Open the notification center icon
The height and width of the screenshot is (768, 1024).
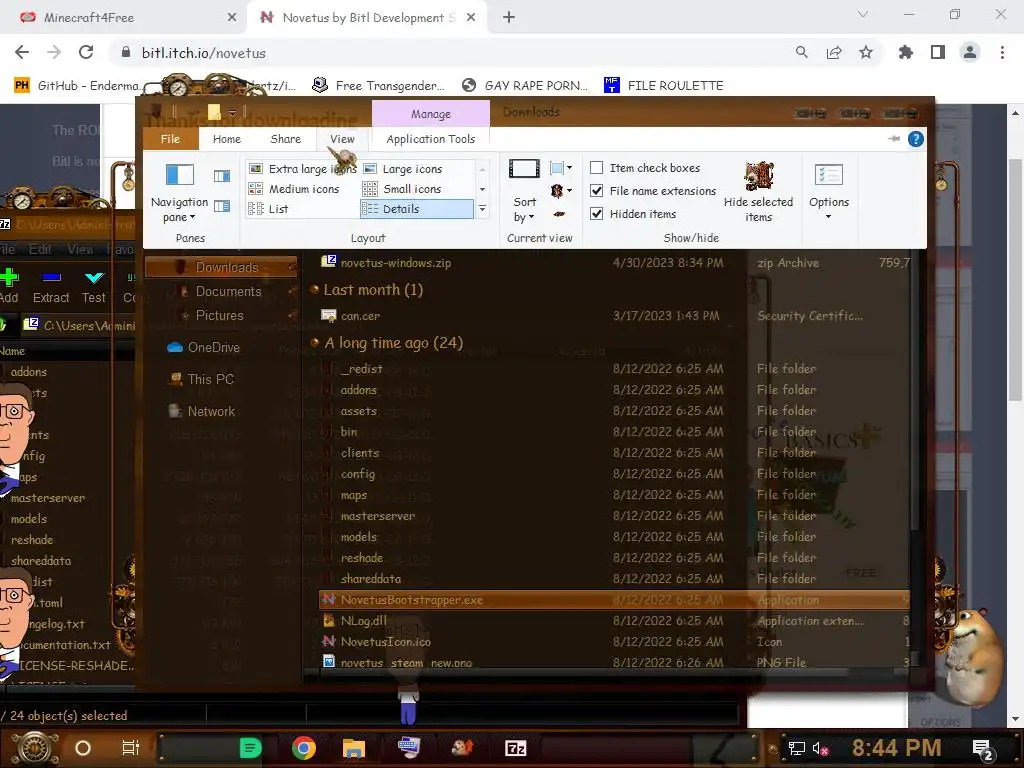pos(983,749)
